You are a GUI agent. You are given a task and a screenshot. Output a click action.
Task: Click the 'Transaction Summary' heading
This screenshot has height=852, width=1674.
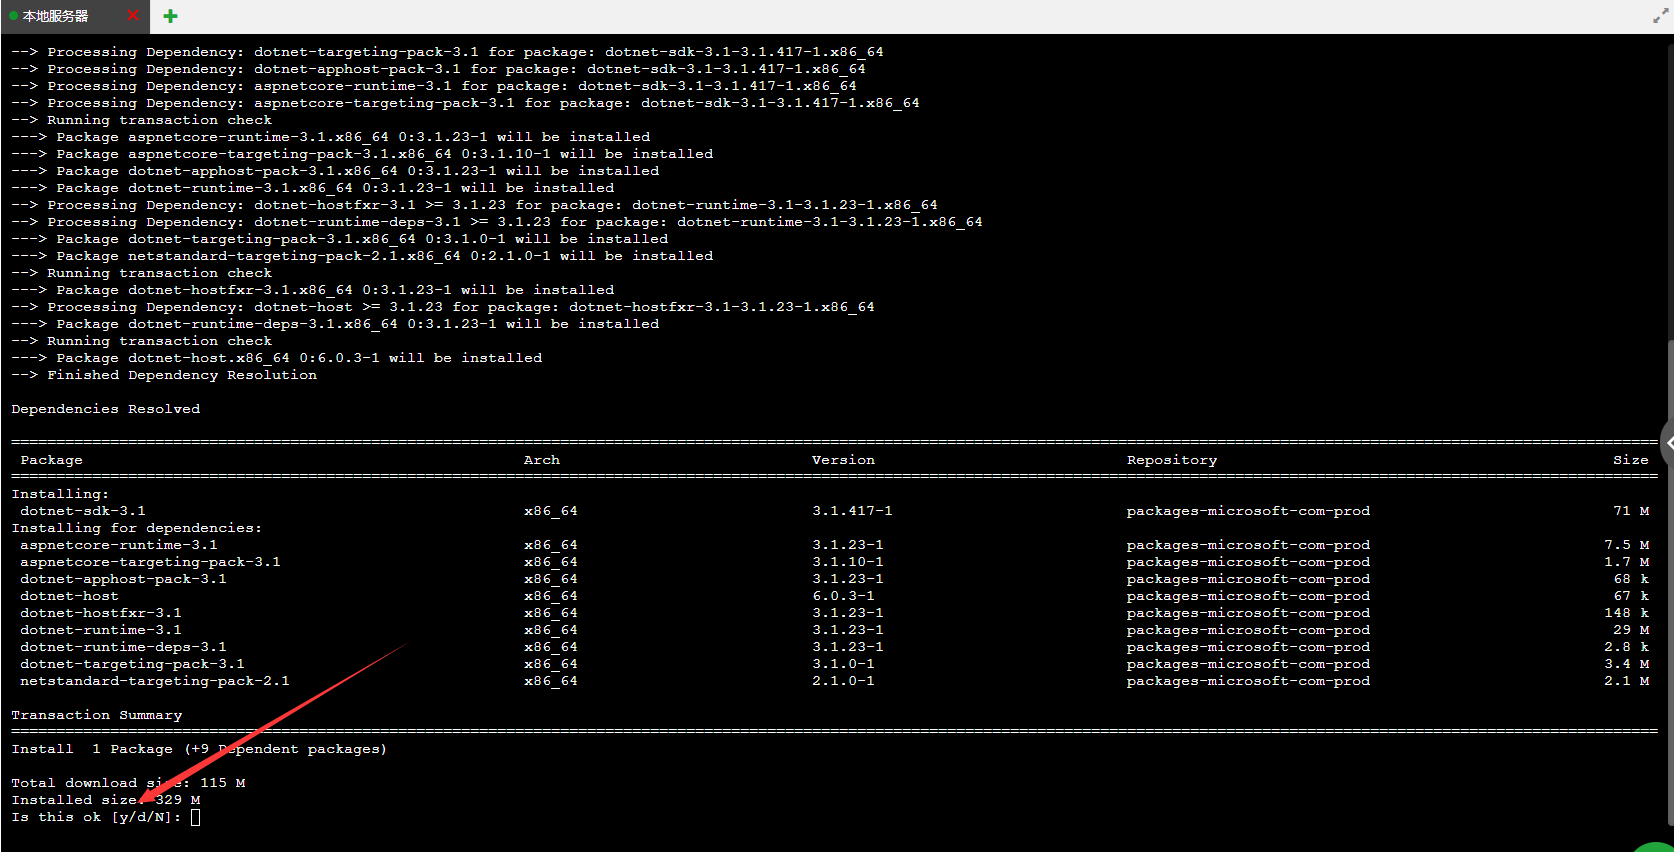pyautogui.click(x=97, y=715)
